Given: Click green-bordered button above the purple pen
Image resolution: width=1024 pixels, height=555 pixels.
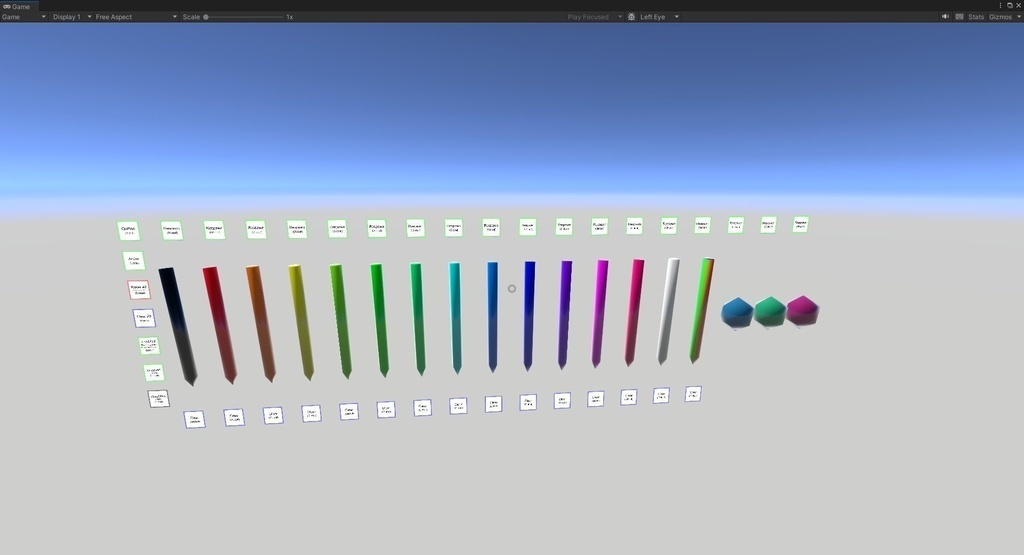Looking at the screenshot, I should (564, 227).
